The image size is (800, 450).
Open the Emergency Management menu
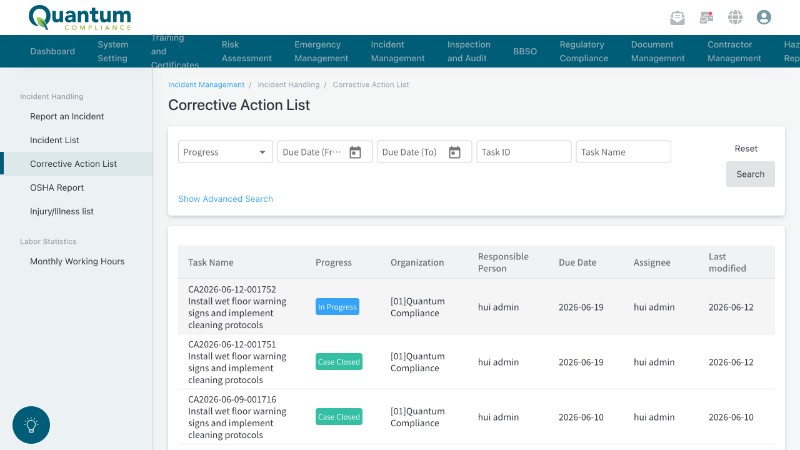[x=321, y=52]
